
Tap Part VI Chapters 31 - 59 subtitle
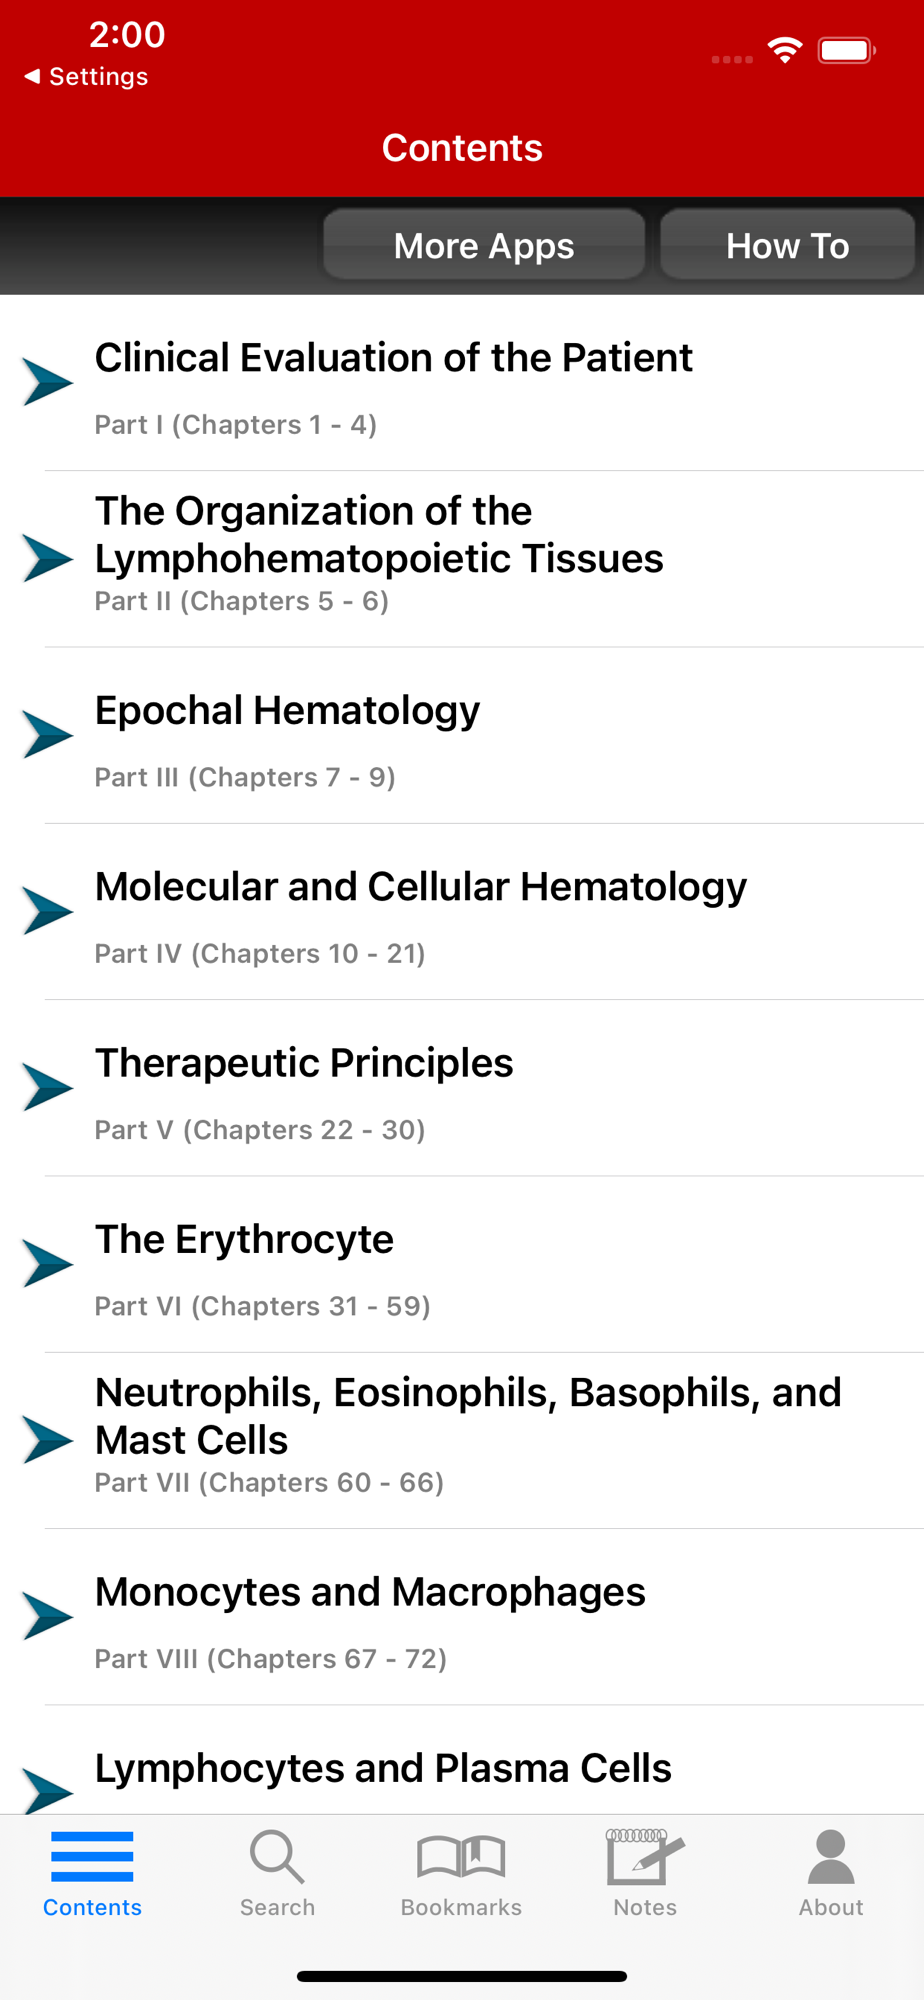(x=262, y=1306)
